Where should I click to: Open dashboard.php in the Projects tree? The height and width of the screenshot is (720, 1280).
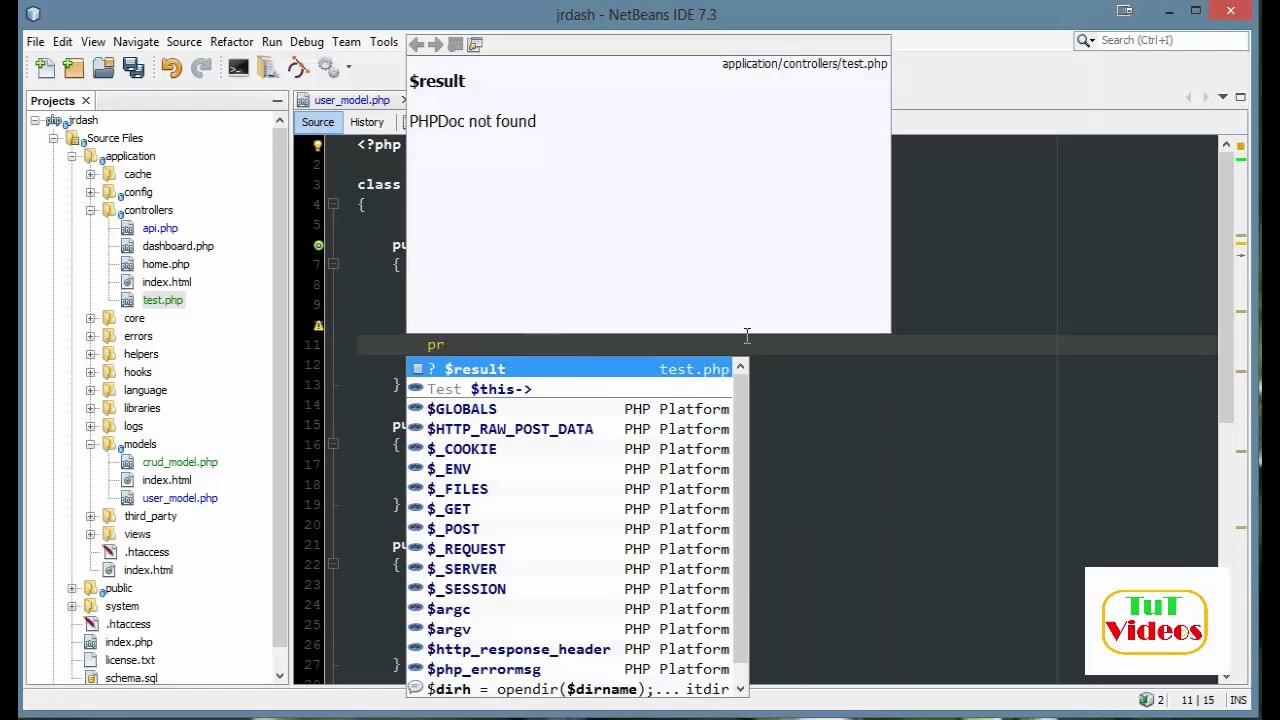[x=178, y=246]
